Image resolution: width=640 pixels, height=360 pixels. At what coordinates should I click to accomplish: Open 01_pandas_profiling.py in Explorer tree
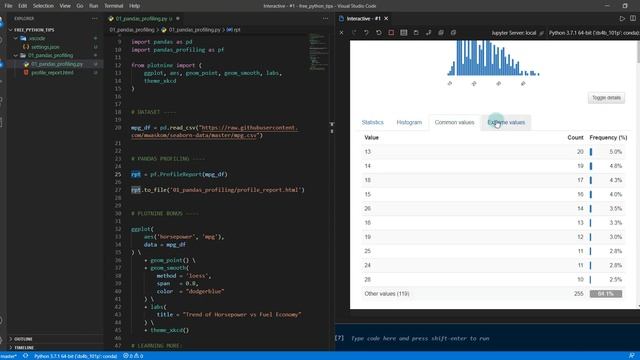pyautogui.click(x=57, y=64)
